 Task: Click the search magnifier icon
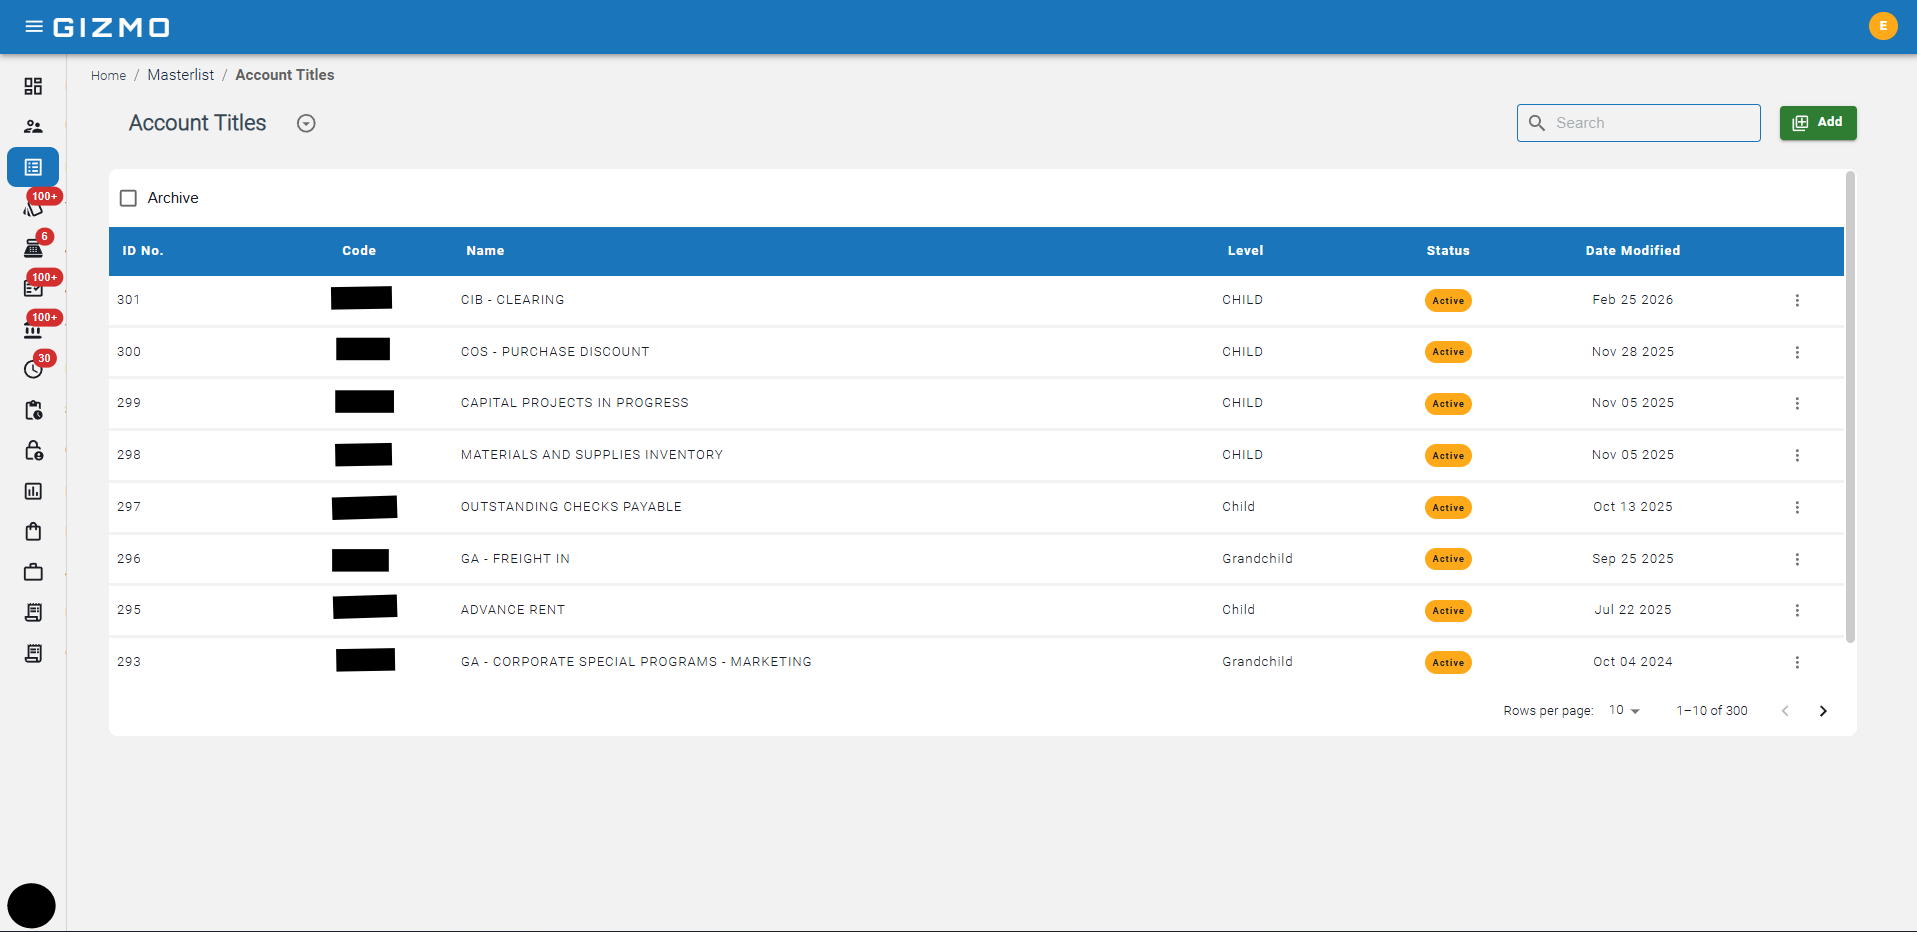(x=1537, y=123)
